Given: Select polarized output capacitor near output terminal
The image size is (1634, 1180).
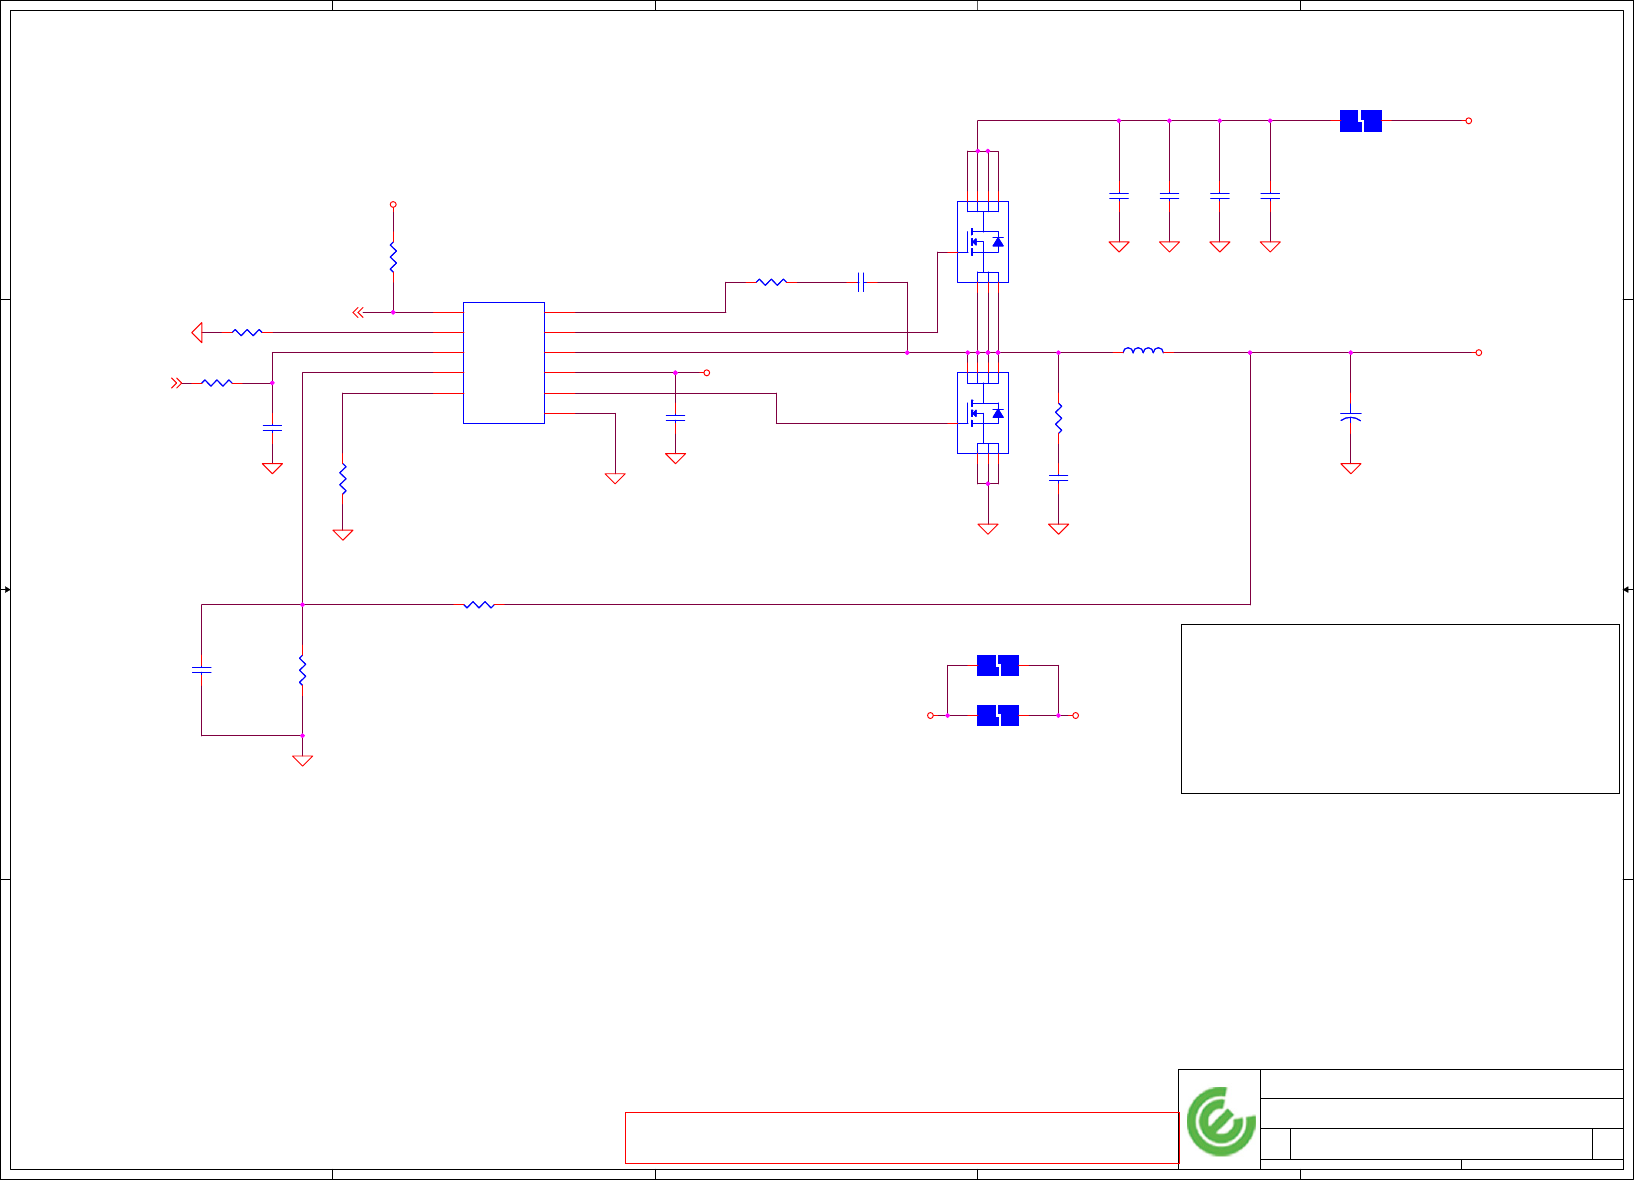Looking at the screenshot, I should pyautogui.click(x=1350, y=416).
